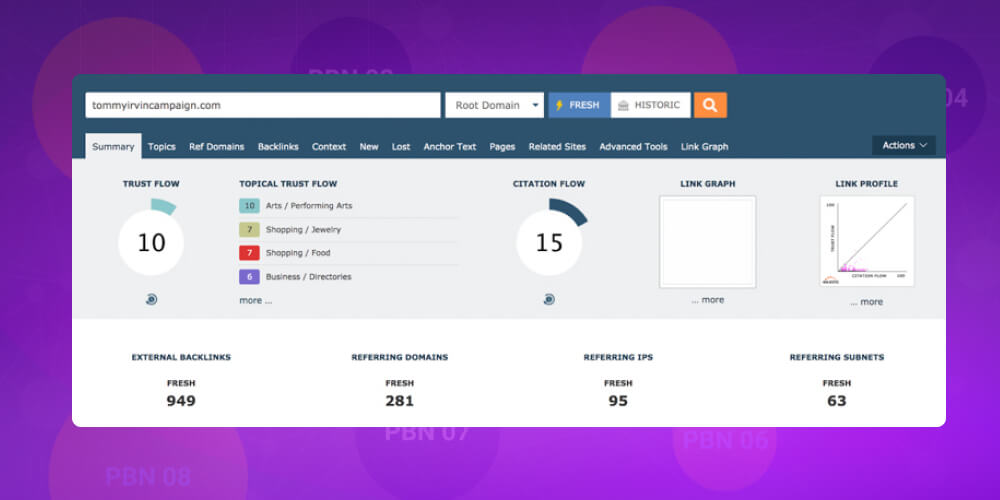Image resolution: width=1000 pixels, height=500 pixels.
Task: Click 'Arts / Performing Arts' topic
Action: point(309,206)
